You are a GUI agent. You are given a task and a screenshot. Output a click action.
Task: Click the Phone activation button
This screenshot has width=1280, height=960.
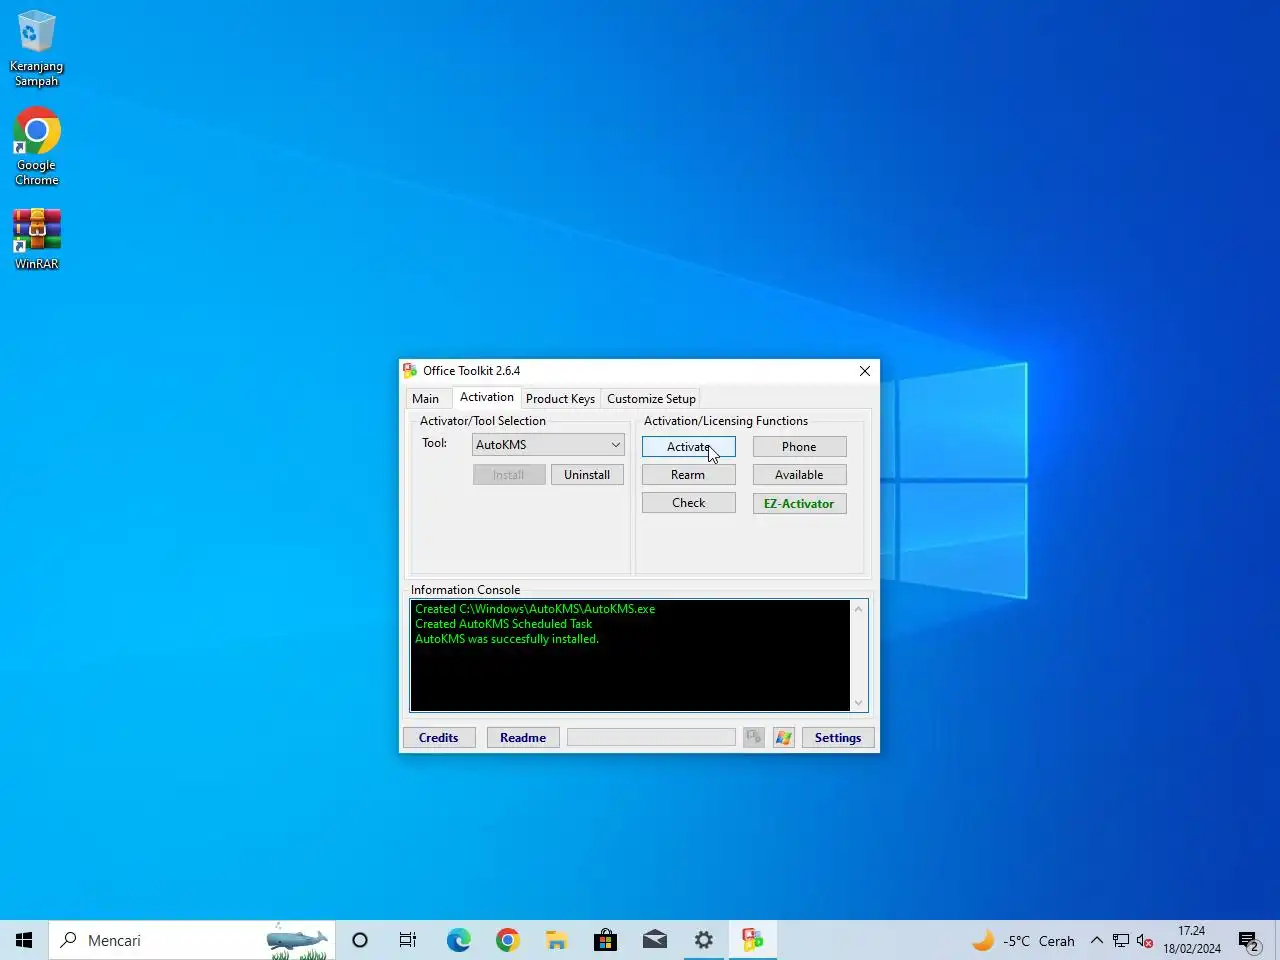point(799,447)
